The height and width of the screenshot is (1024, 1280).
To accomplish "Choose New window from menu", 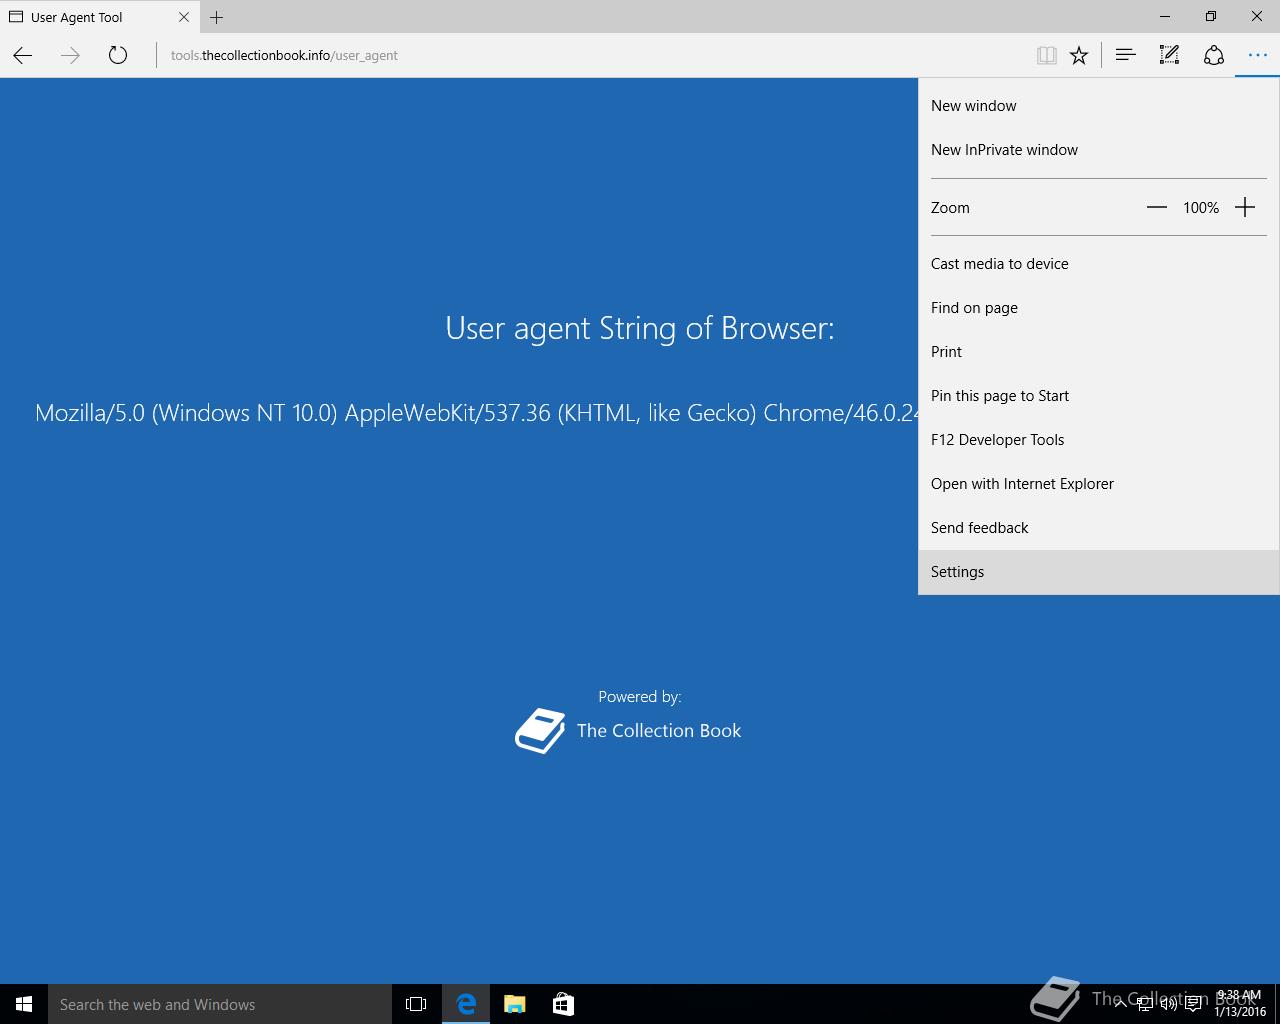I will (x=1098, y=106).
